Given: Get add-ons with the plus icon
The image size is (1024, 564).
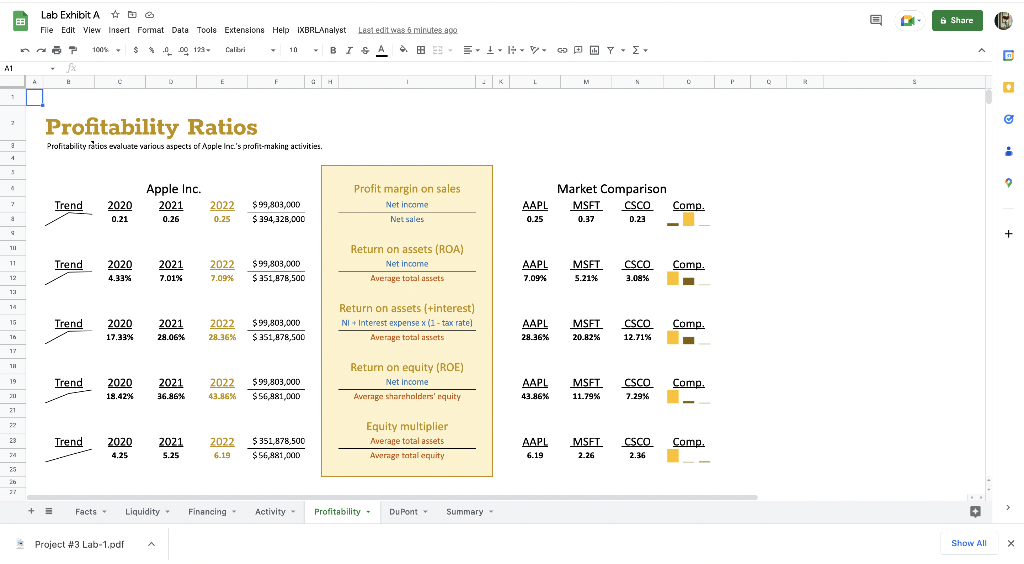Looking at the screenshot, I should coord(1008,234).
